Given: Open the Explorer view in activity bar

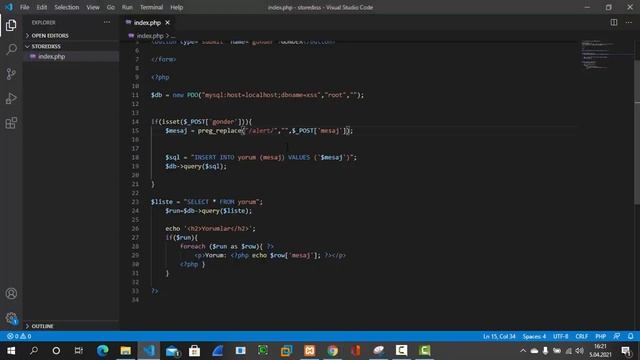Looking at the screenshot, I should coord(11,25).
